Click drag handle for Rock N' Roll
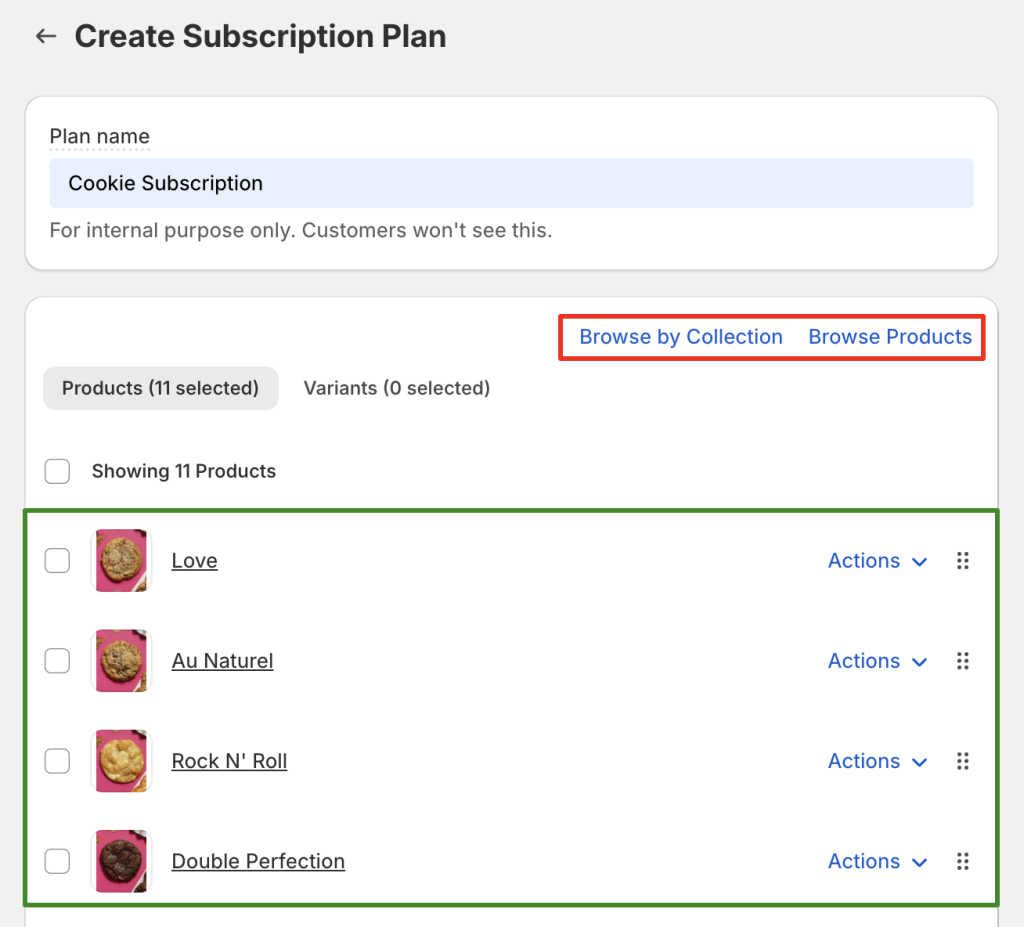The height and width of the screenshot is (927, 1024). [963, 761]
